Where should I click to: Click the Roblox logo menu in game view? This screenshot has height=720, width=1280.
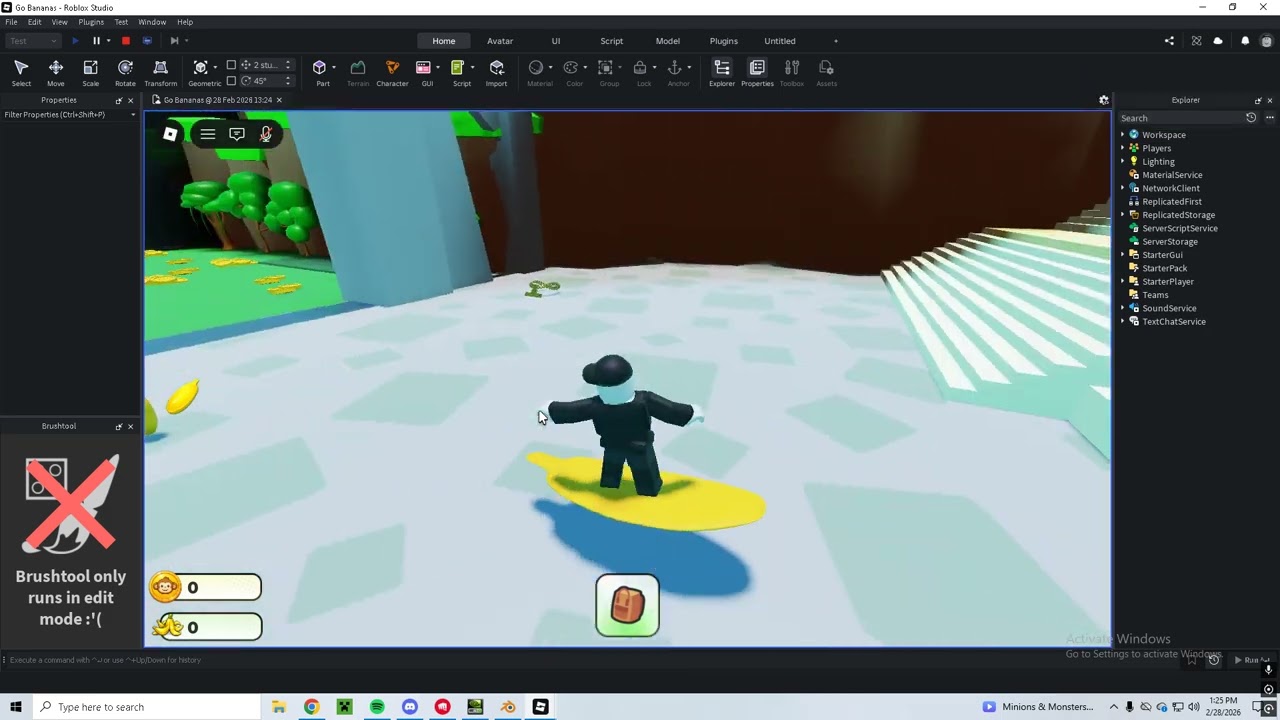point(170,134)
